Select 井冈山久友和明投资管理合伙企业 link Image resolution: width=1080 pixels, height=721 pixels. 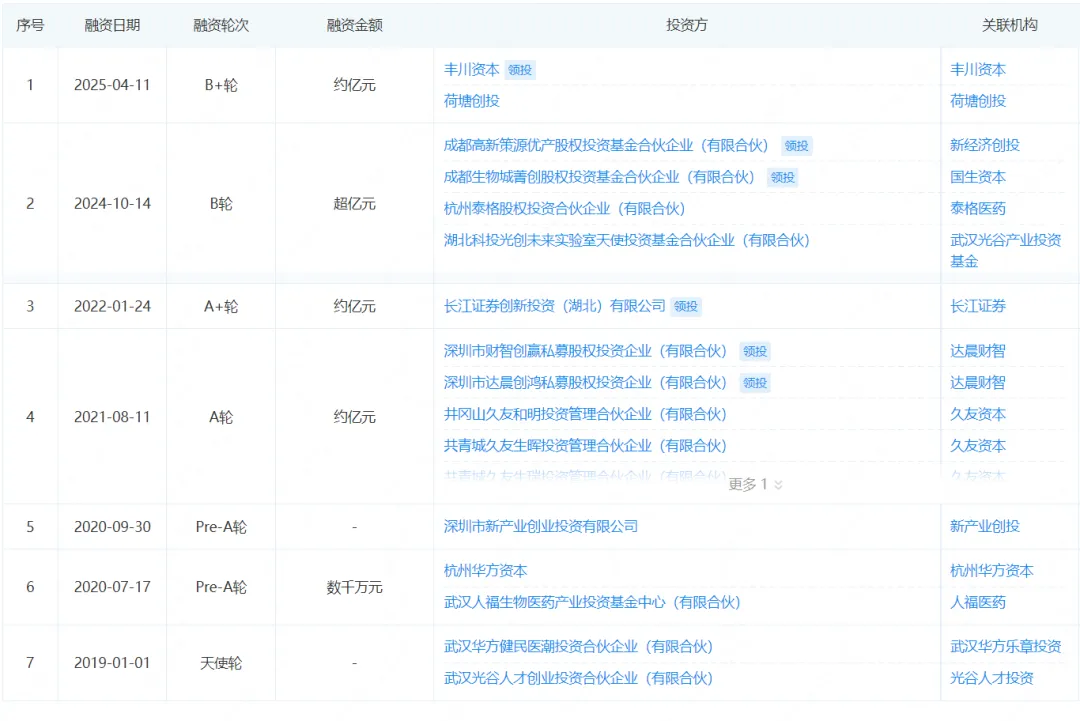[x=585, y=414]
